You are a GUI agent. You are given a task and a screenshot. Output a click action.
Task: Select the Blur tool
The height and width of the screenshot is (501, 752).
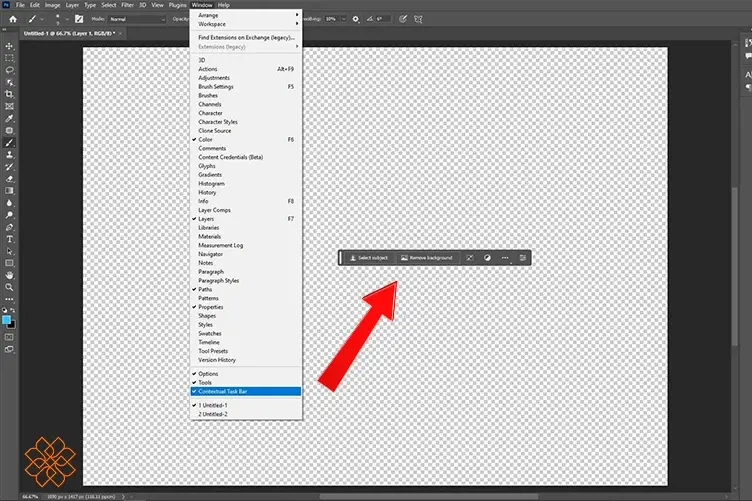(9, 203)
